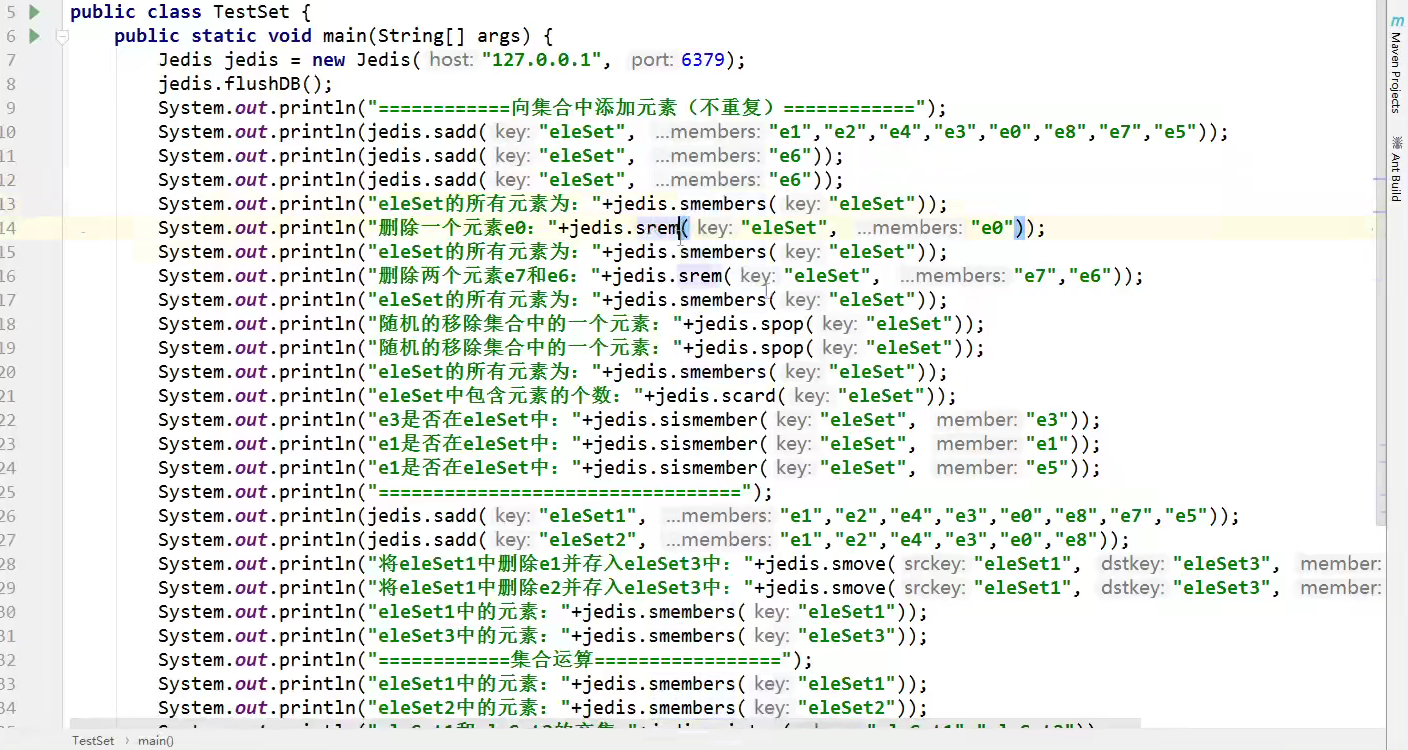
Task: Click the string 向集合中添加元素（不重复）
Action: click(x=646, y=108)
